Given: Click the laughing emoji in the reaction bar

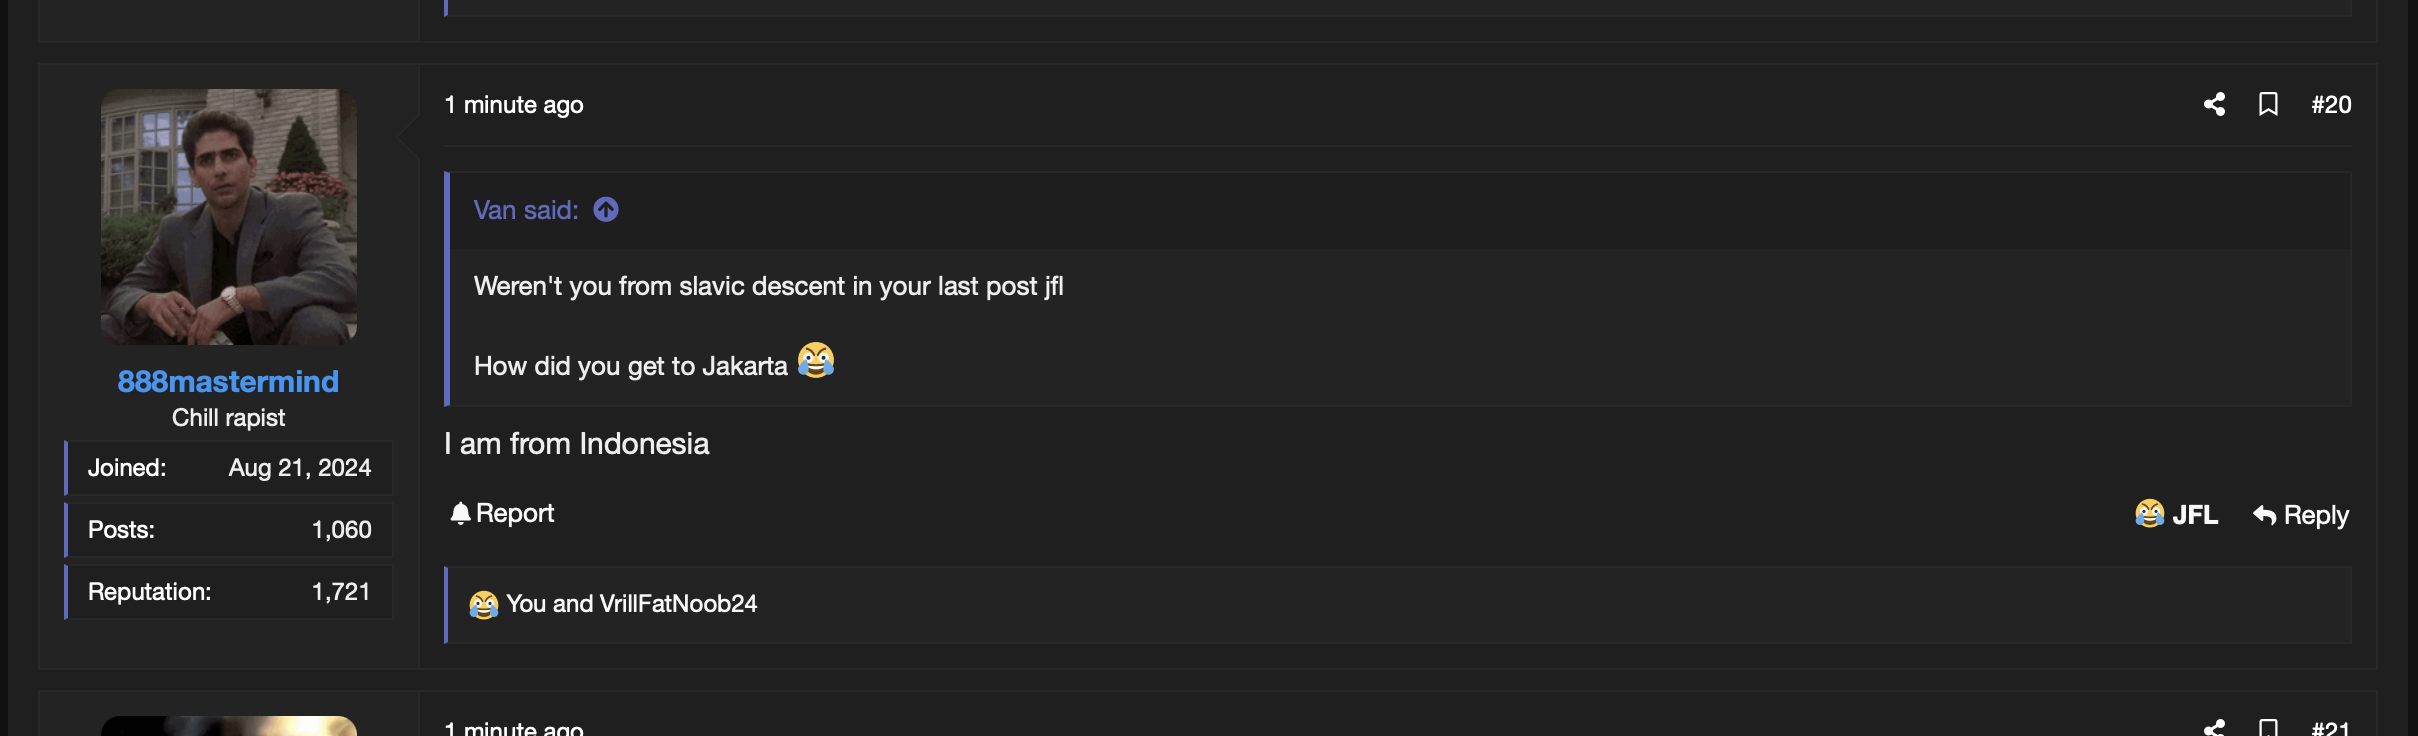Looking at the screenshot, I should [x=483, y=603].
